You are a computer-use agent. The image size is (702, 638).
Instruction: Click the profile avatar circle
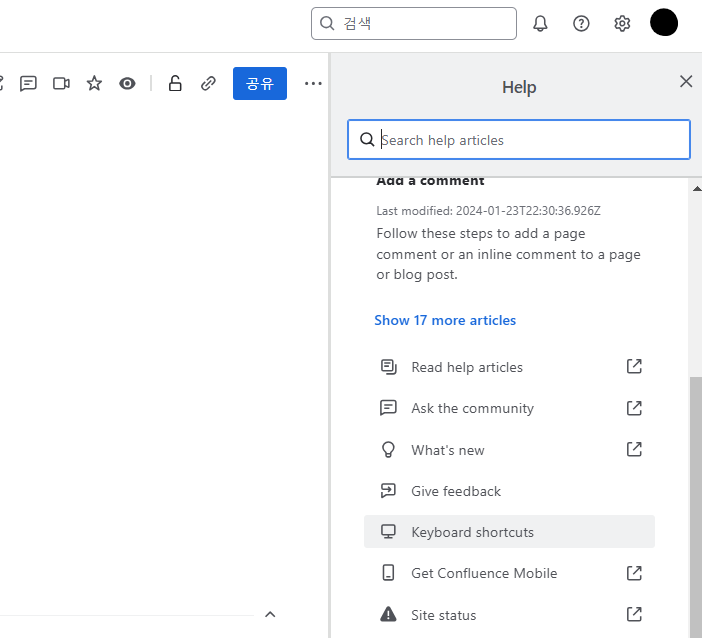[x=664, y=23]
